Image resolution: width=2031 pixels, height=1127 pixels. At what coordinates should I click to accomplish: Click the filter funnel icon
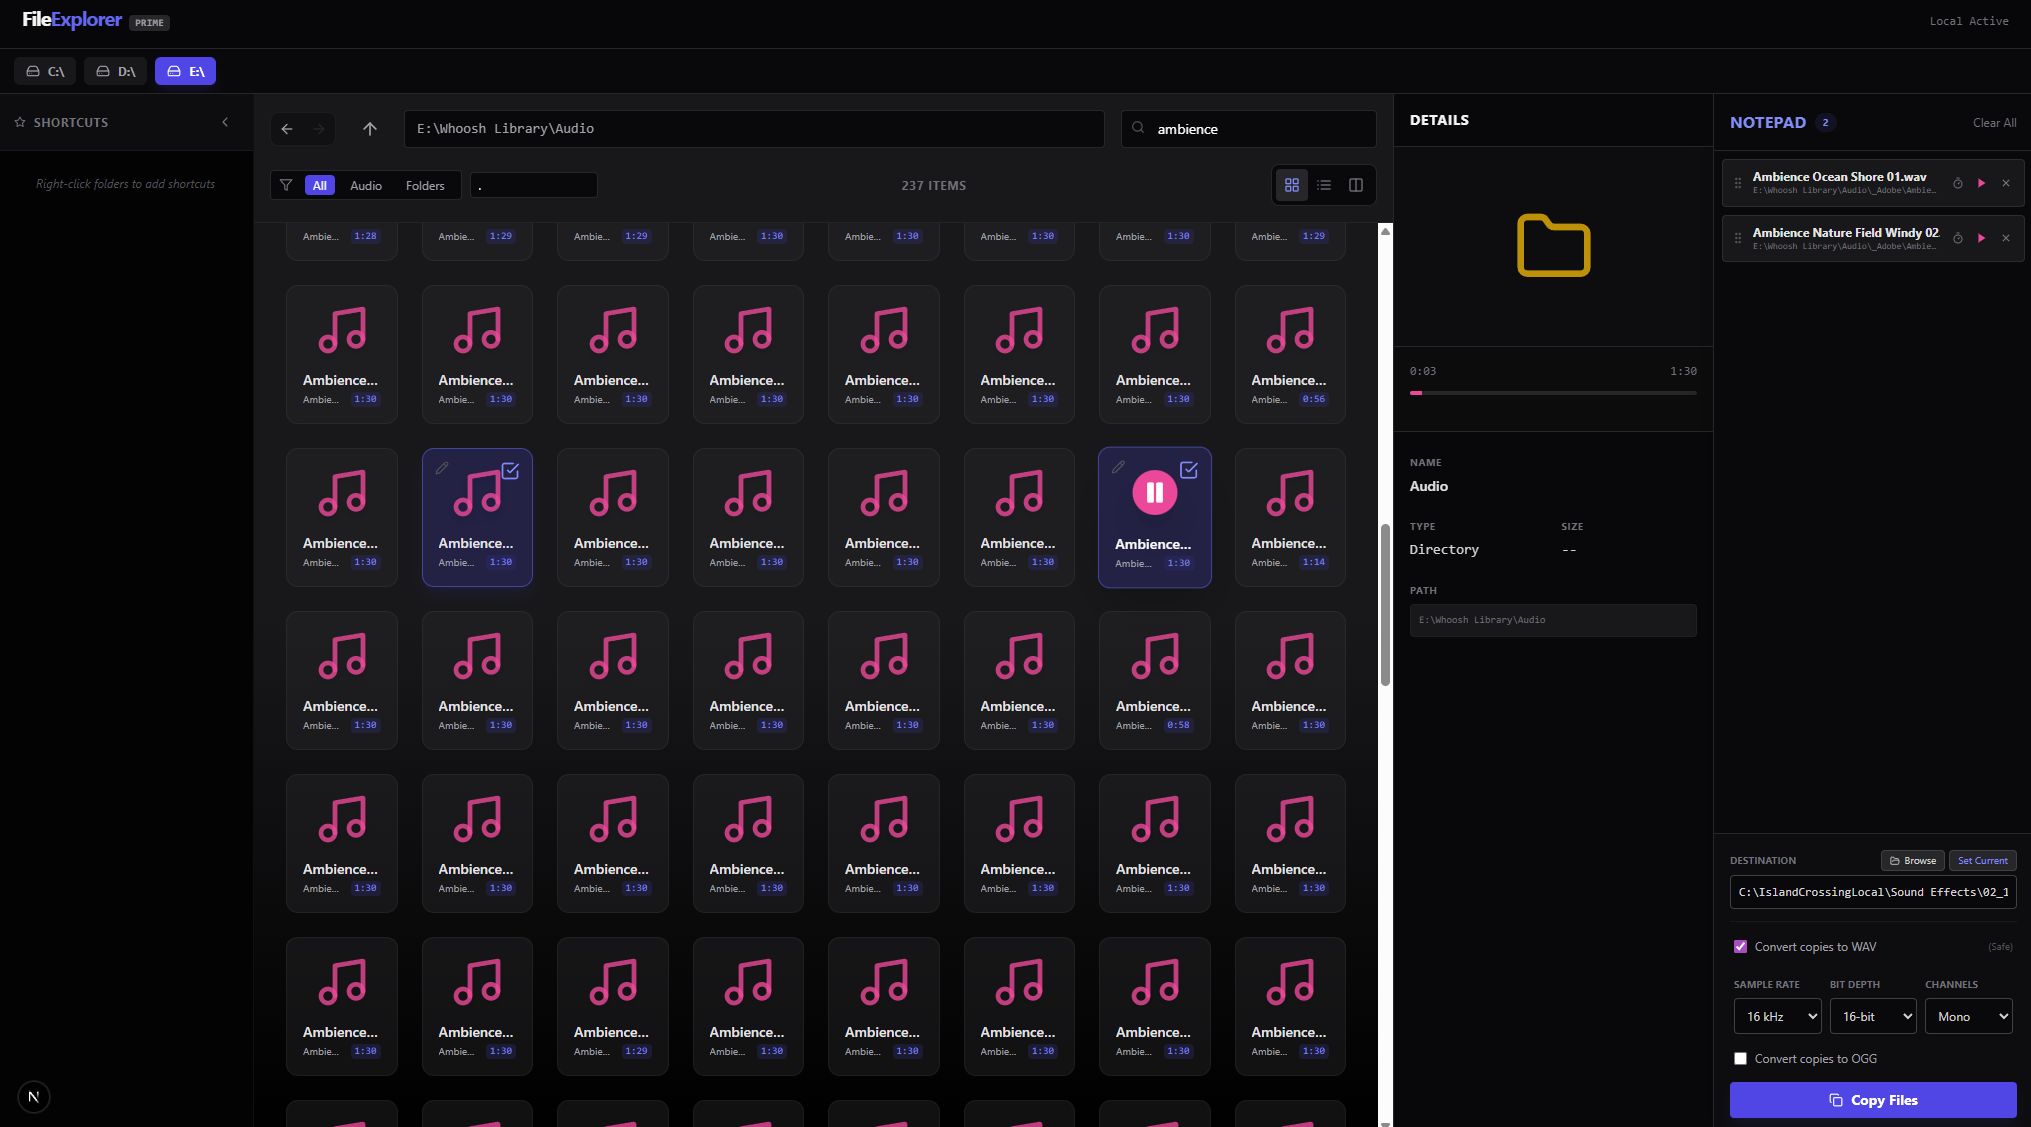pyautogui.click(x=286, y=185)
